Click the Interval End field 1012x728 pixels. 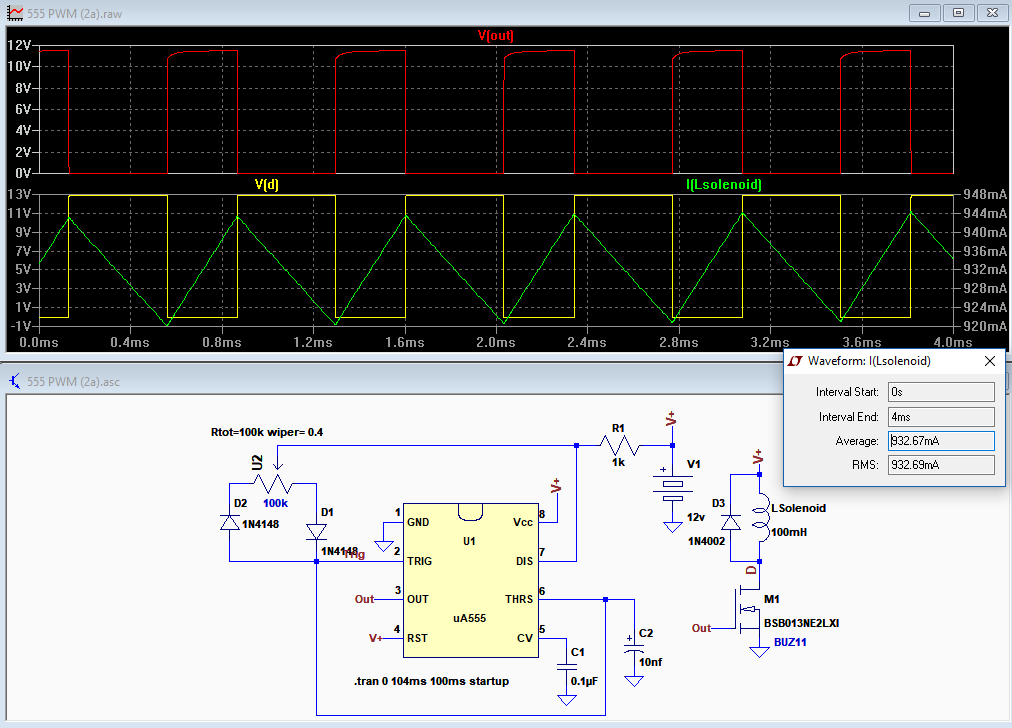click(x=941, y=417)
